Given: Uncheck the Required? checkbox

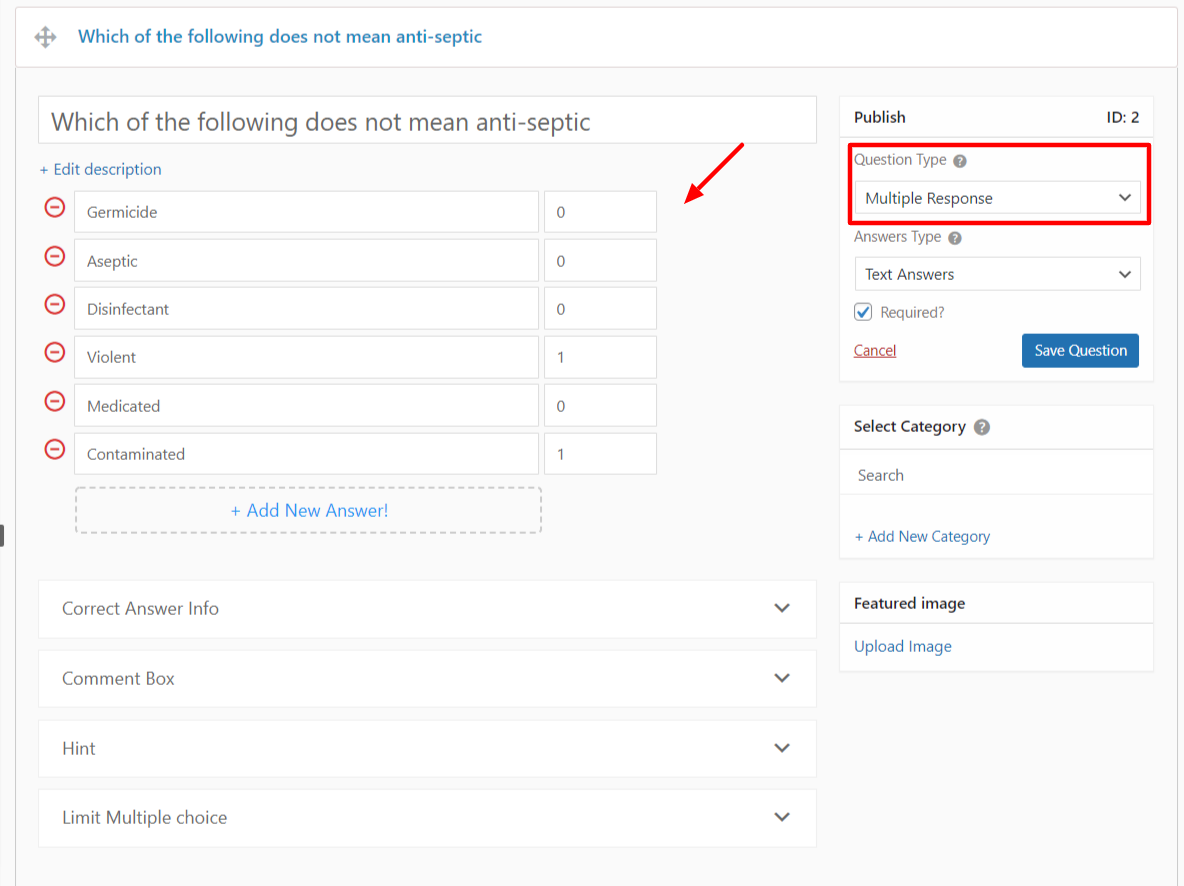Looking at the screenshot, I should [863, 312].
